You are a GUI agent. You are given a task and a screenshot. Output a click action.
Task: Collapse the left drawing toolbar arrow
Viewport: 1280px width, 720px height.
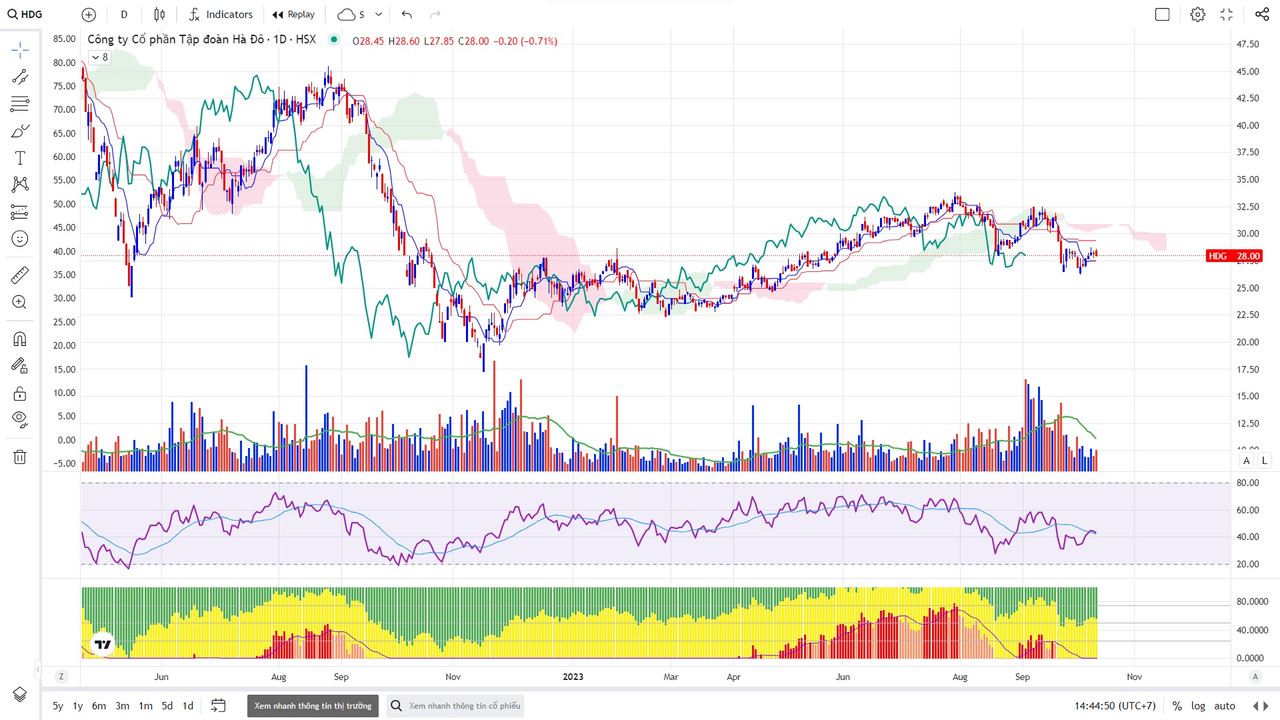(37, 668)
